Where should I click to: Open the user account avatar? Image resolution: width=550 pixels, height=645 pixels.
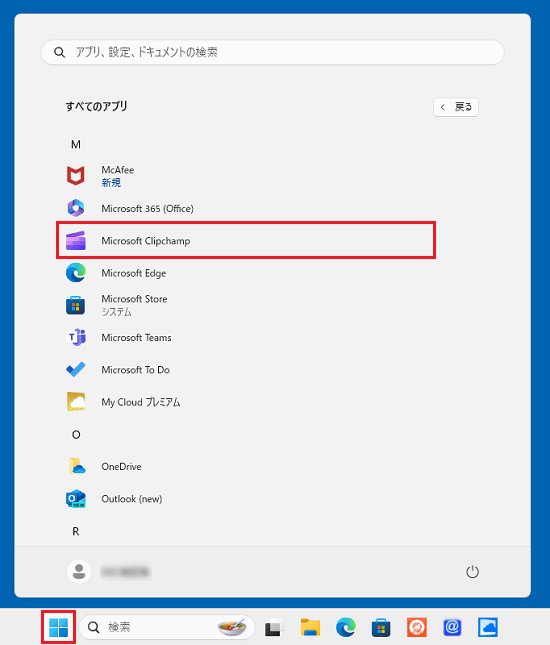pyautogui.click(x=79, y=571)
